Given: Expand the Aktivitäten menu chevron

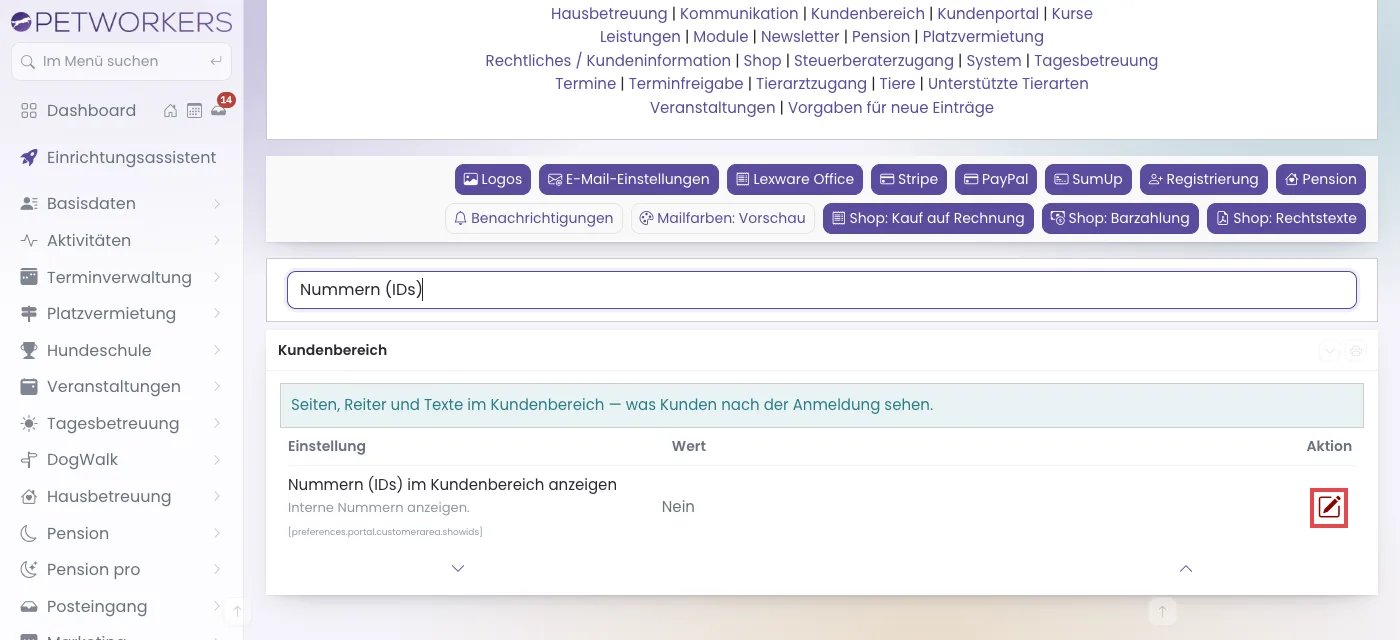Looking at the screenshot, I should (x=217, y=241).
